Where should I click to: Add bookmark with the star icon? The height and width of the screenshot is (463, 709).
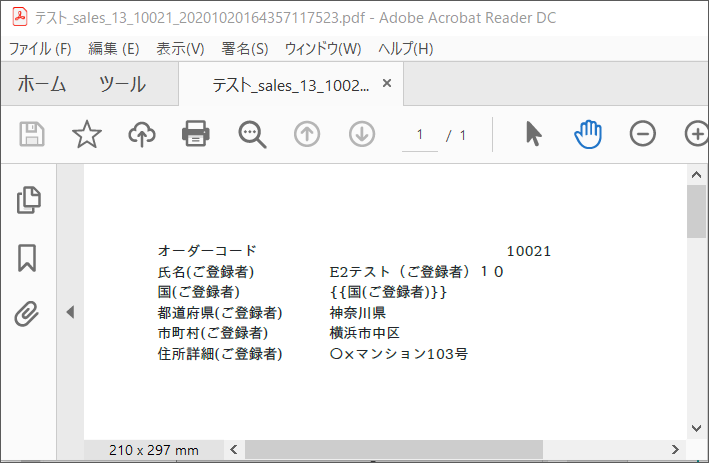tap(87, 134)
